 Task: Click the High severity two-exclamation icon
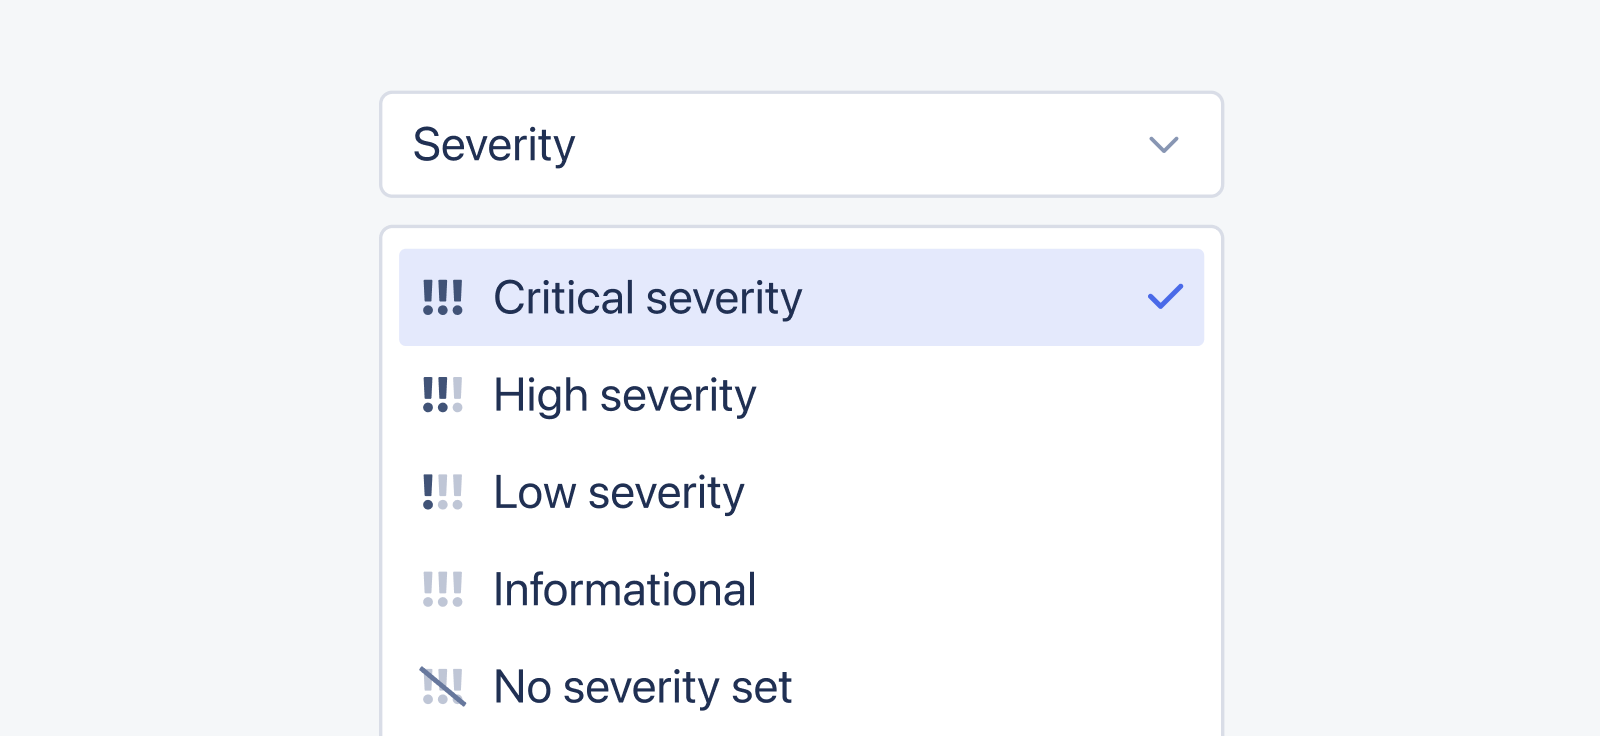tap(442, 395)
